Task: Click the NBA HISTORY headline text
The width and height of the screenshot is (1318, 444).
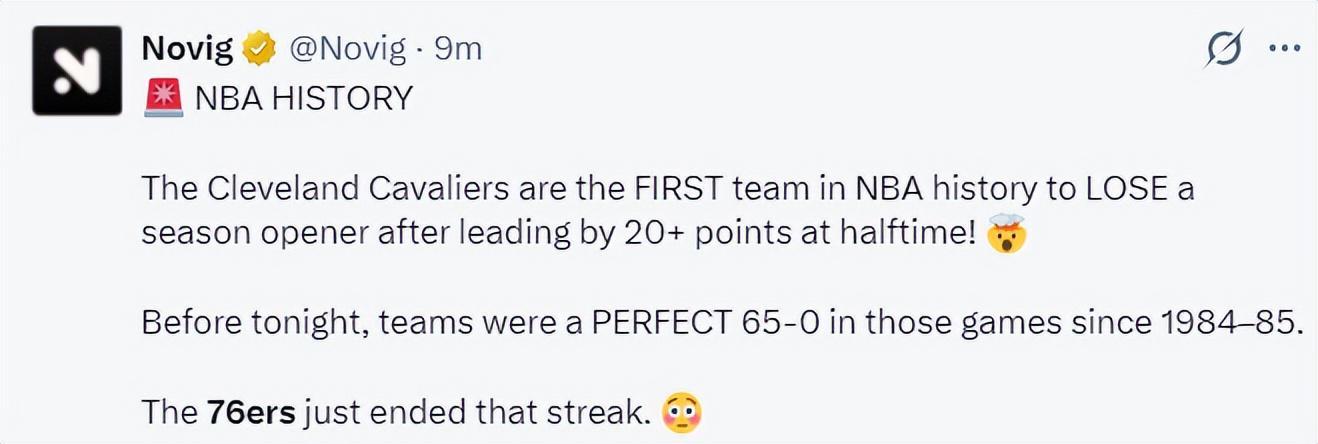Action: pyautogui.click(x=304, y=98)
